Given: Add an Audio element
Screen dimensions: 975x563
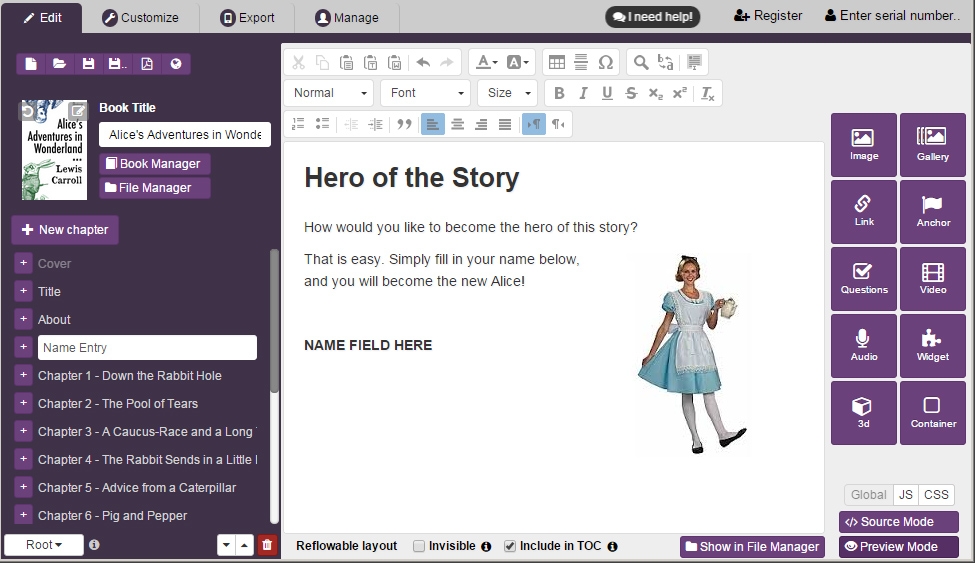Looking at the screenshot, I should pos(863,346).
